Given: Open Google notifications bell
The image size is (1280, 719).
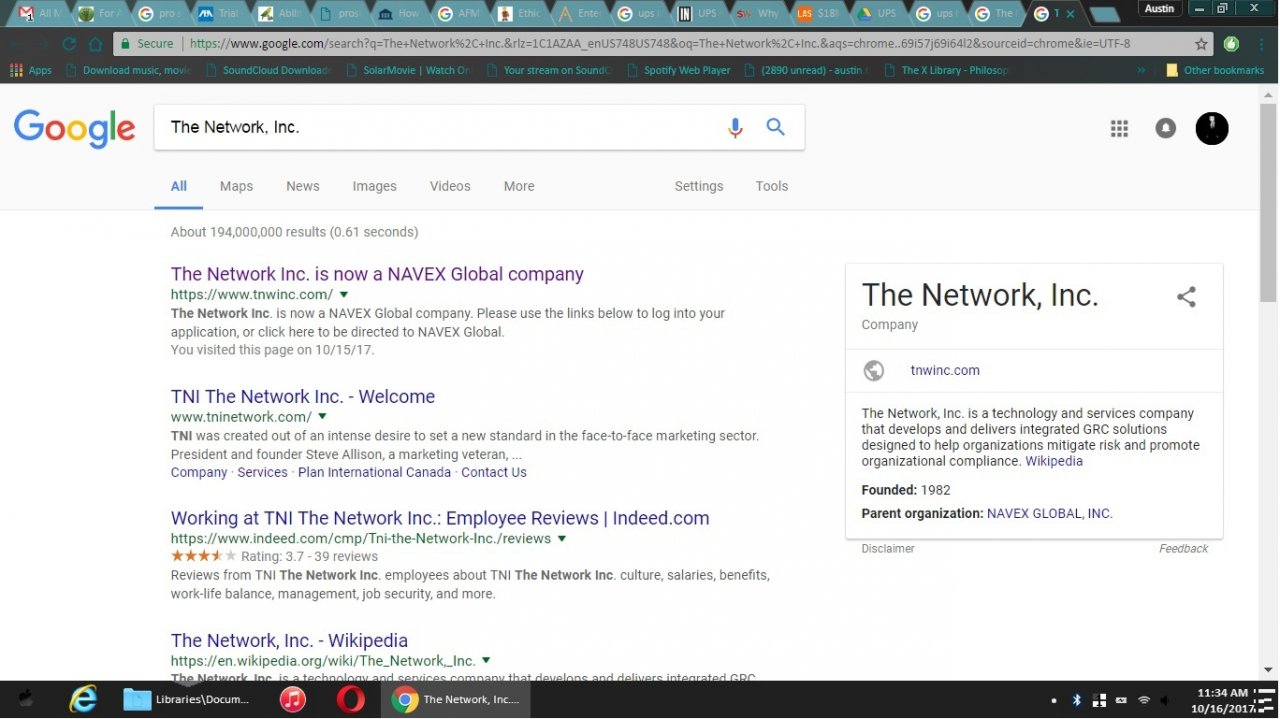Looking at the screenshot, I should coord(1165,128).
